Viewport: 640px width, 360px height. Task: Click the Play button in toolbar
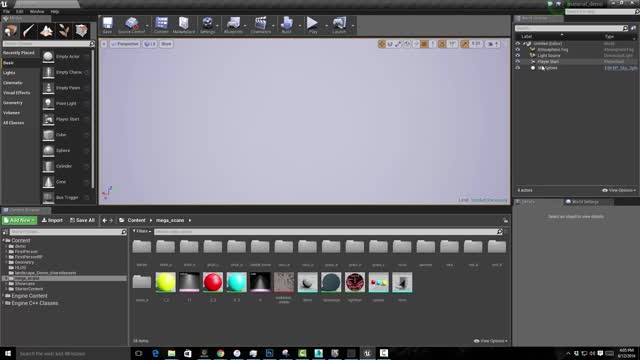[x=312, y=25]
